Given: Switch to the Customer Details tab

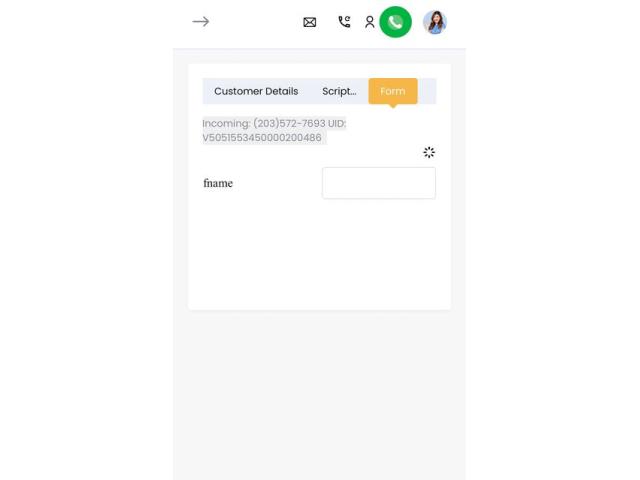Looking at the screenshot, I should pyautogui.click(x=256, y=91).
